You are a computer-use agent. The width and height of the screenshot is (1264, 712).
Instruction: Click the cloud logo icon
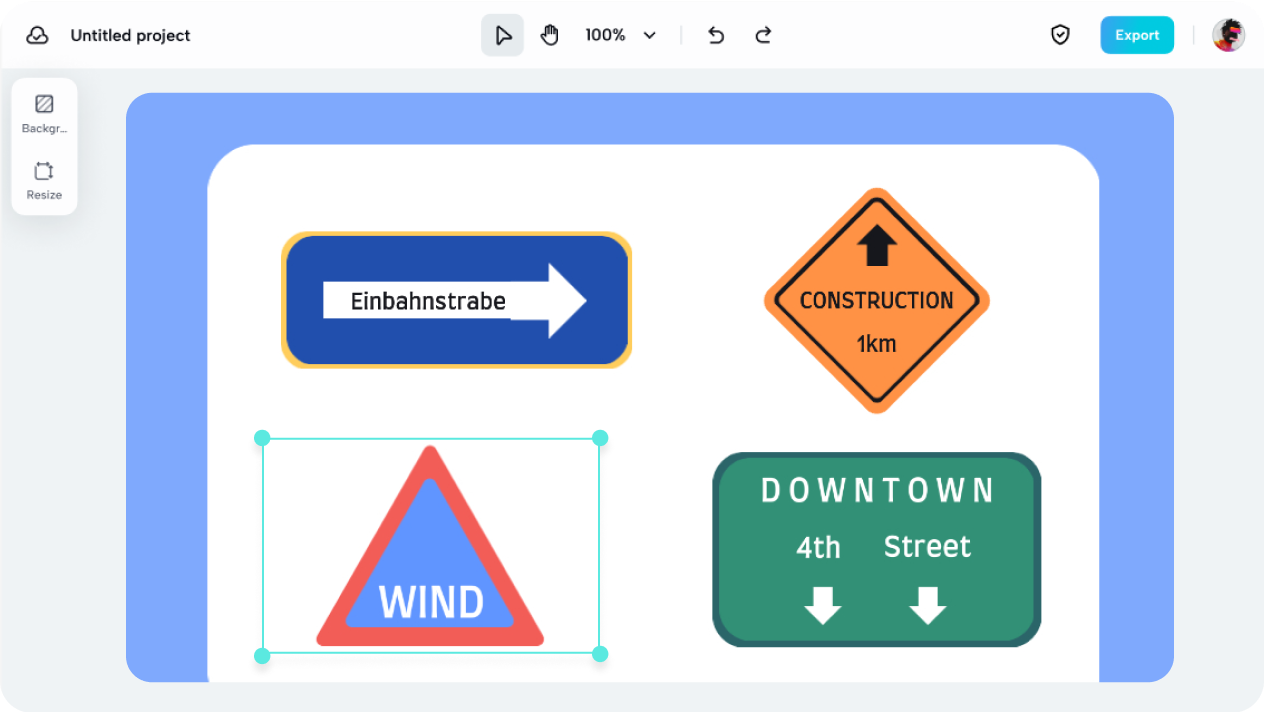coord(37,34)
